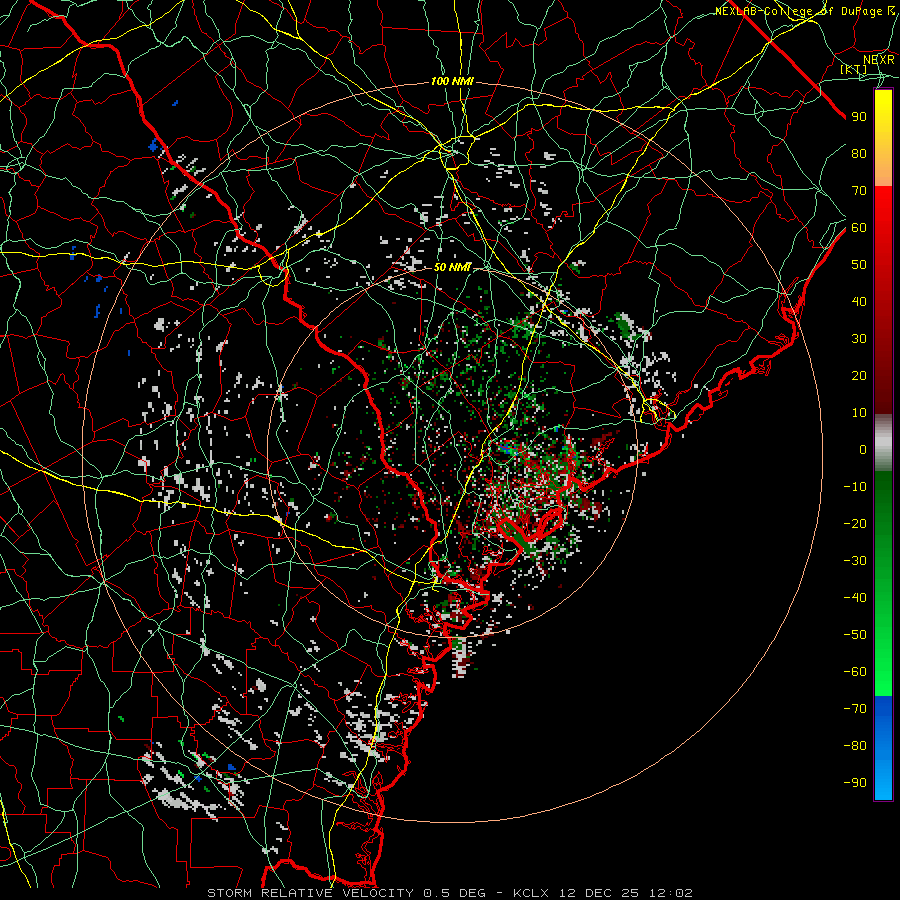Click the 80 value on velocity scale
This screenshot has height=900, width=900.
click(x=859, y=153)
